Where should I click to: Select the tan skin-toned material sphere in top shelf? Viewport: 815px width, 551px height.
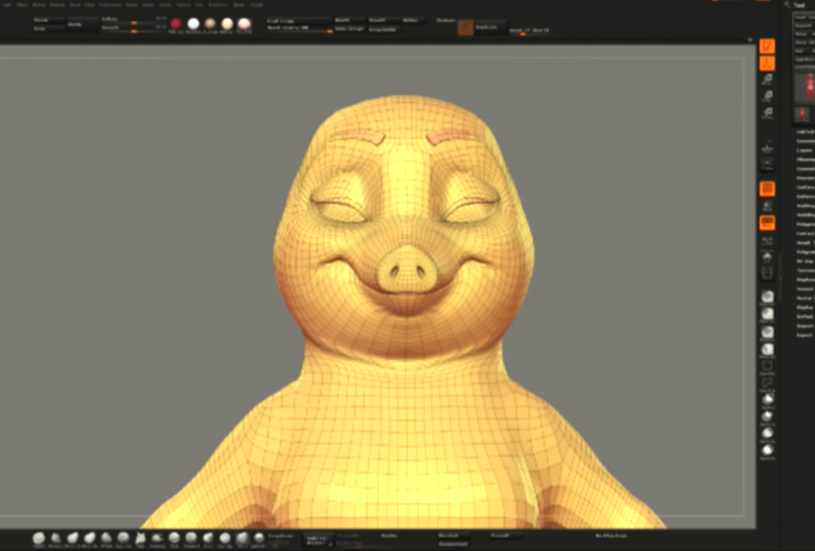pyautogui.click(x=210, y=24)
